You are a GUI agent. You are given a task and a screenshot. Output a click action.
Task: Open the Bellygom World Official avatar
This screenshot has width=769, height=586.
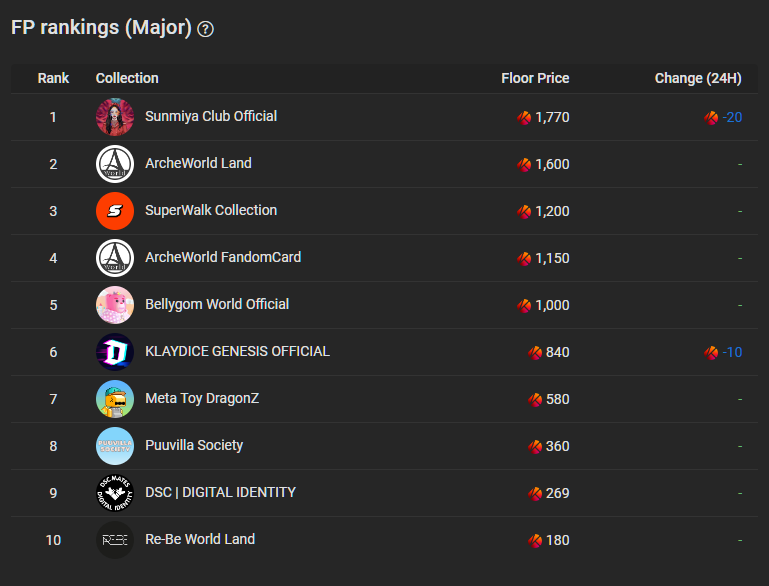tap(115, 305)
